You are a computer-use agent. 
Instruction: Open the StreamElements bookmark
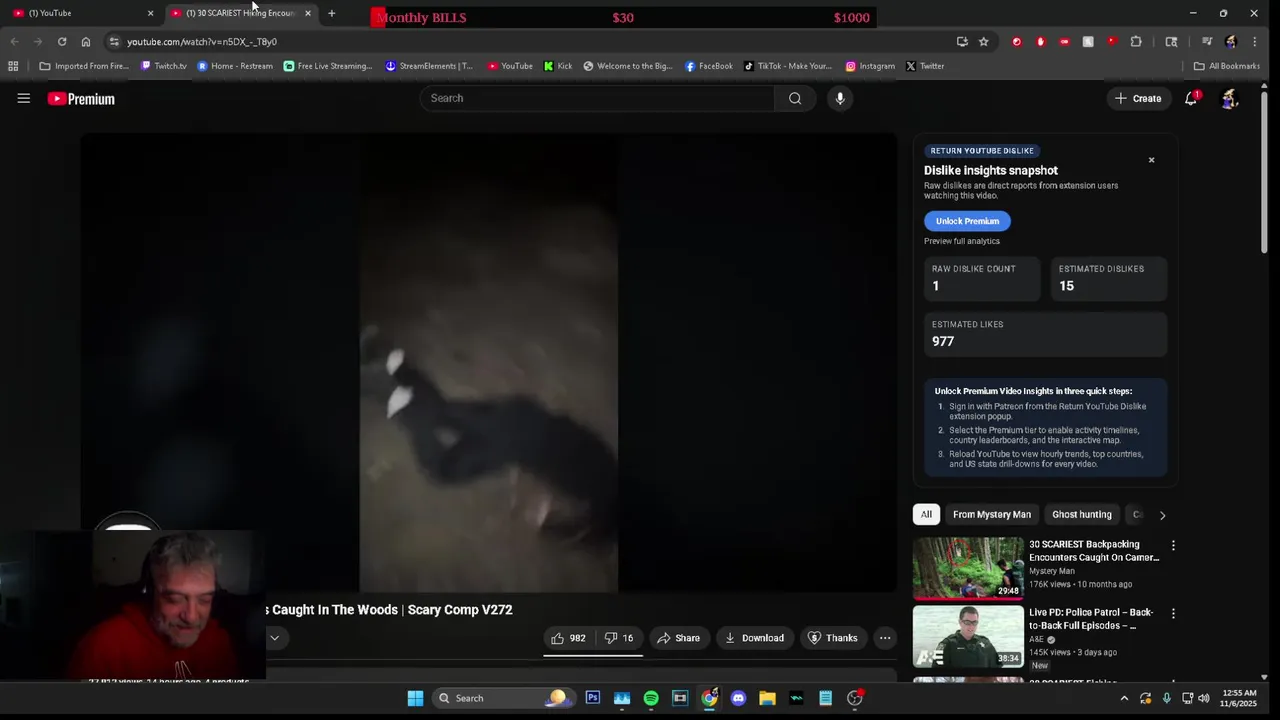click(429, 66)
